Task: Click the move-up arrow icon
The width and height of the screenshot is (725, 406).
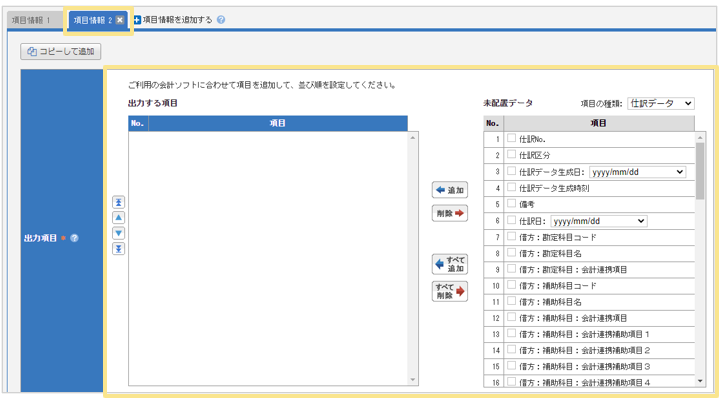Action: coord(118,217)
